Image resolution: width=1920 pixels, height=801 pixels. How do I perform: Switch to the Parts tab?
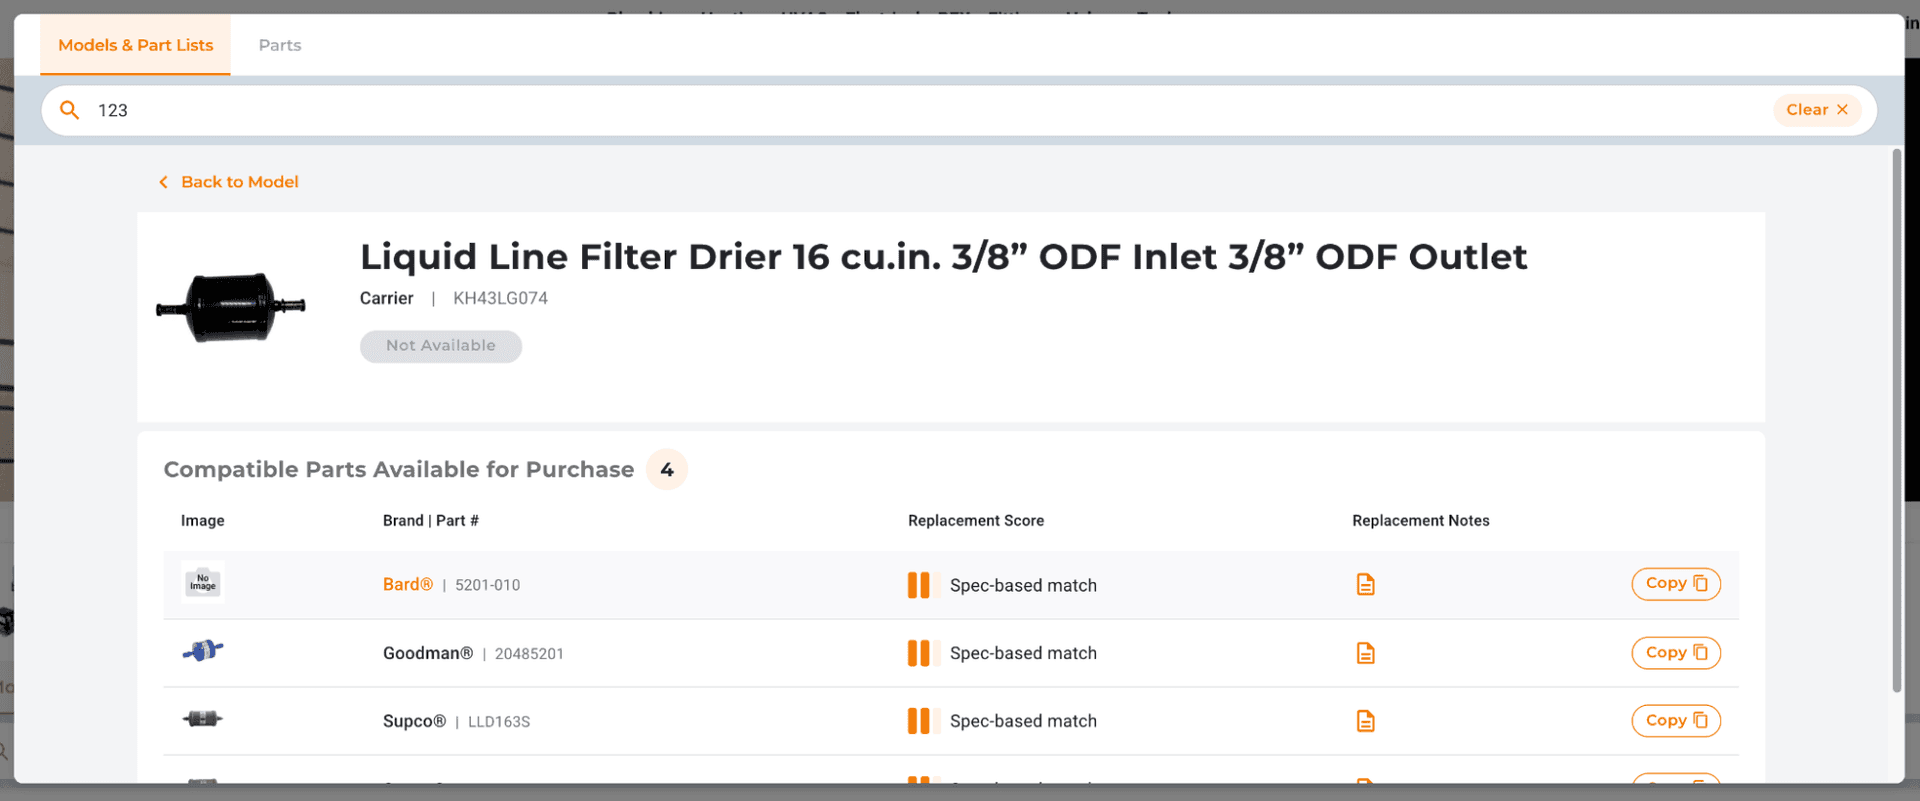pos(280,45)
